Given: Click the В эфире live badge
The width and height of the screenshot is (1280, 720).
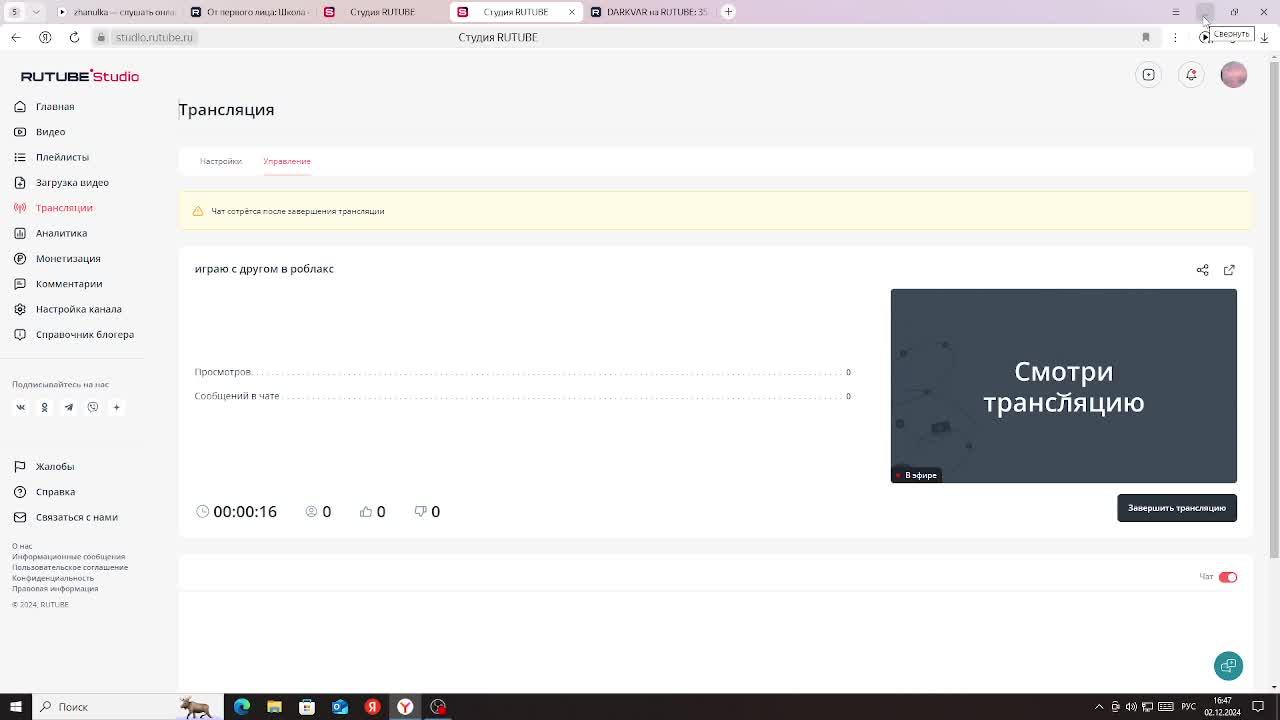Looking at the screenshot, I should (x=916, y=475).
